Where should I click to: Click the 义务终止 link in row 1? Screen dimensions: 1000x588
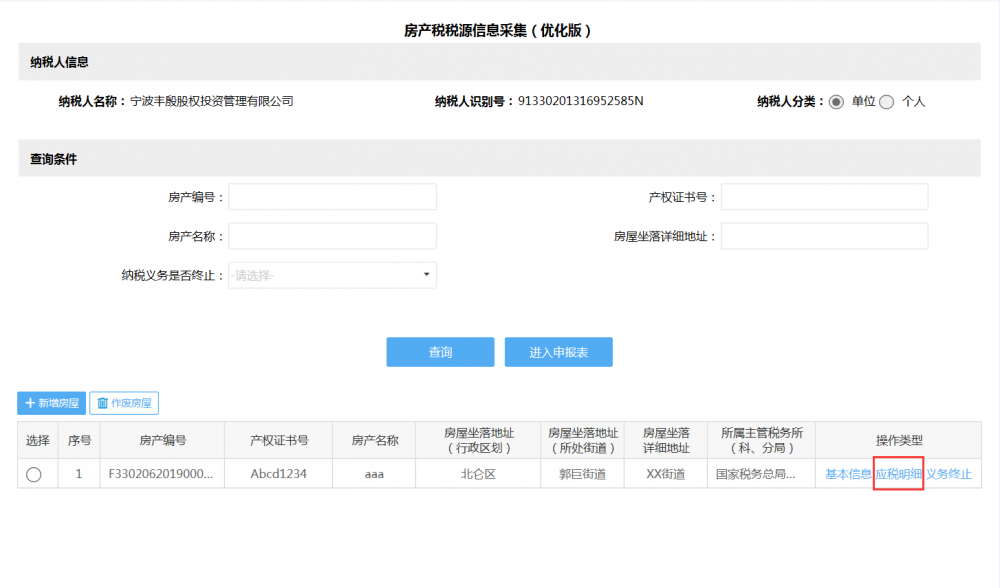[949, 474]
